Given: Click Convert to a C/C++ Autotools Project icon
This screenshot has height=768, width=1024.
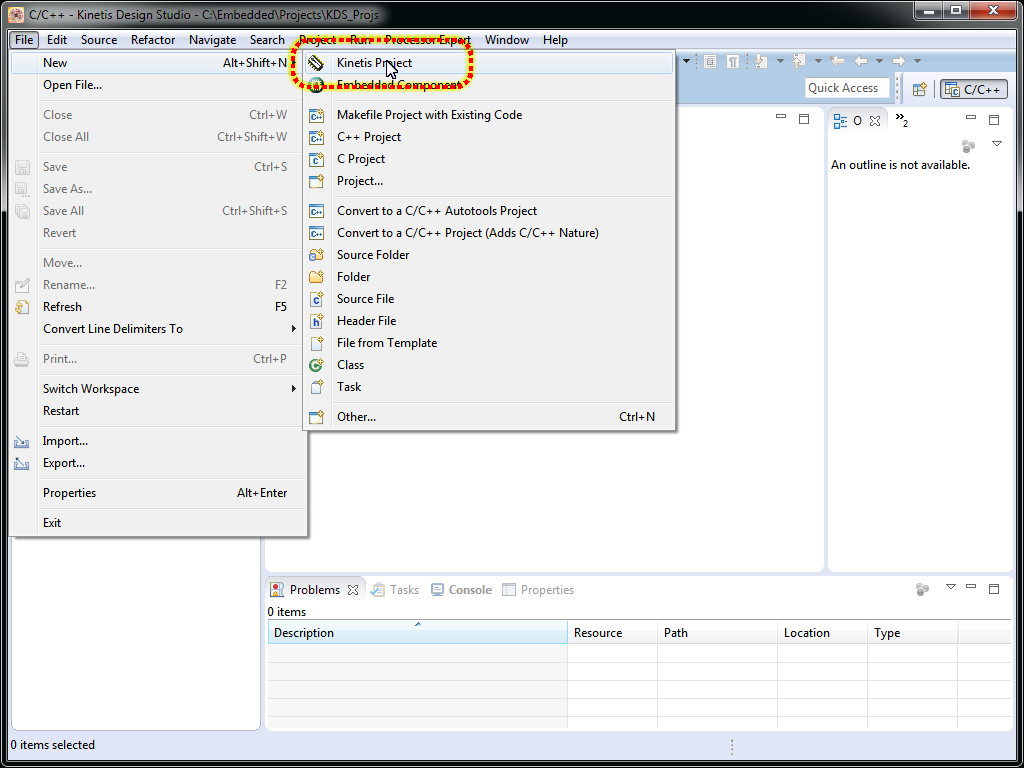Looking at the screenshot, I should [x=316, y=211].
